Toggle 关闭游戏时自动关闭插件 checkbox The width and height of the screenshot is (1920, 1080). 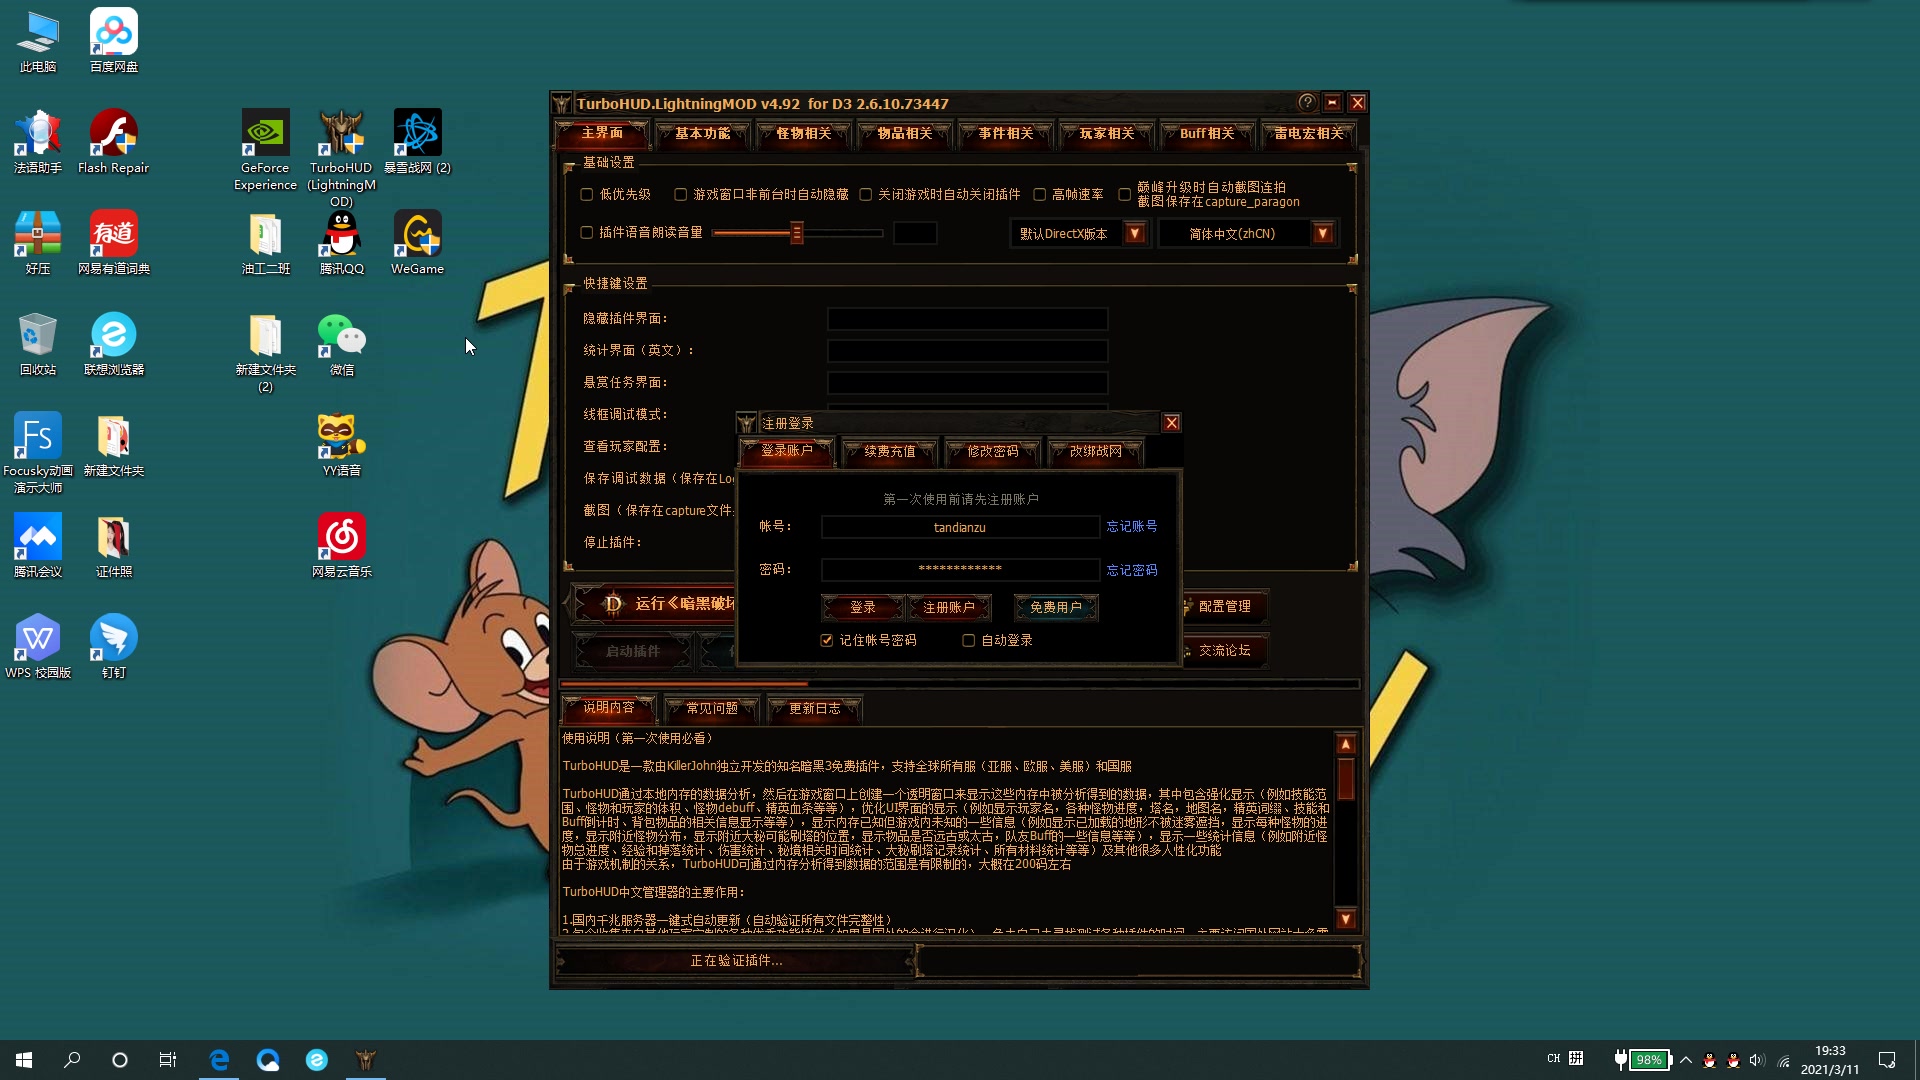[x=866, y=195]
